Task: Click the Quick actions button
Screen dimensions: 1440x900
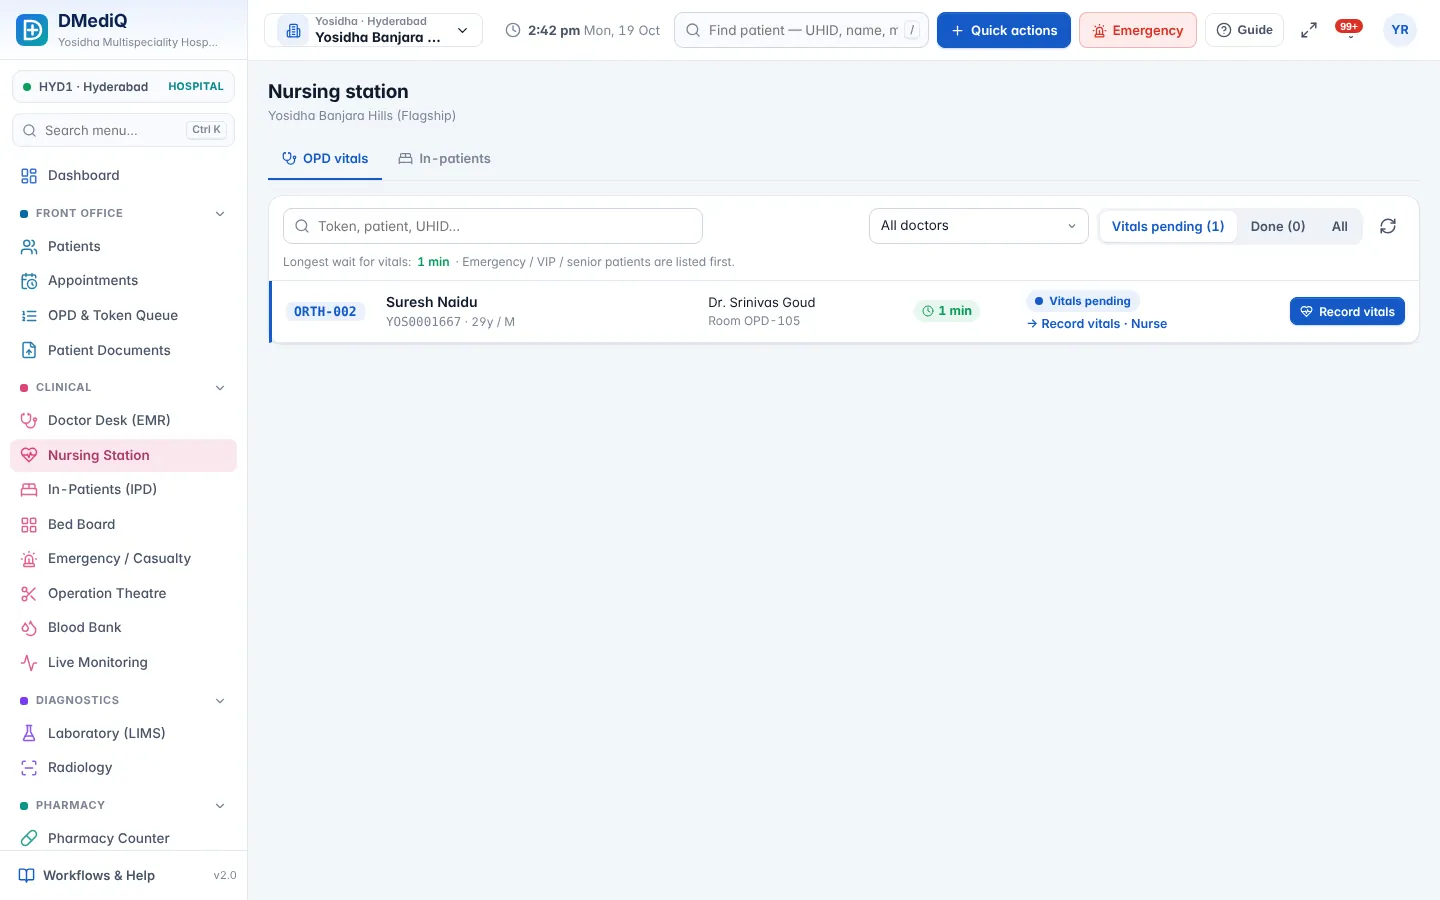Action: point(1004,30)
